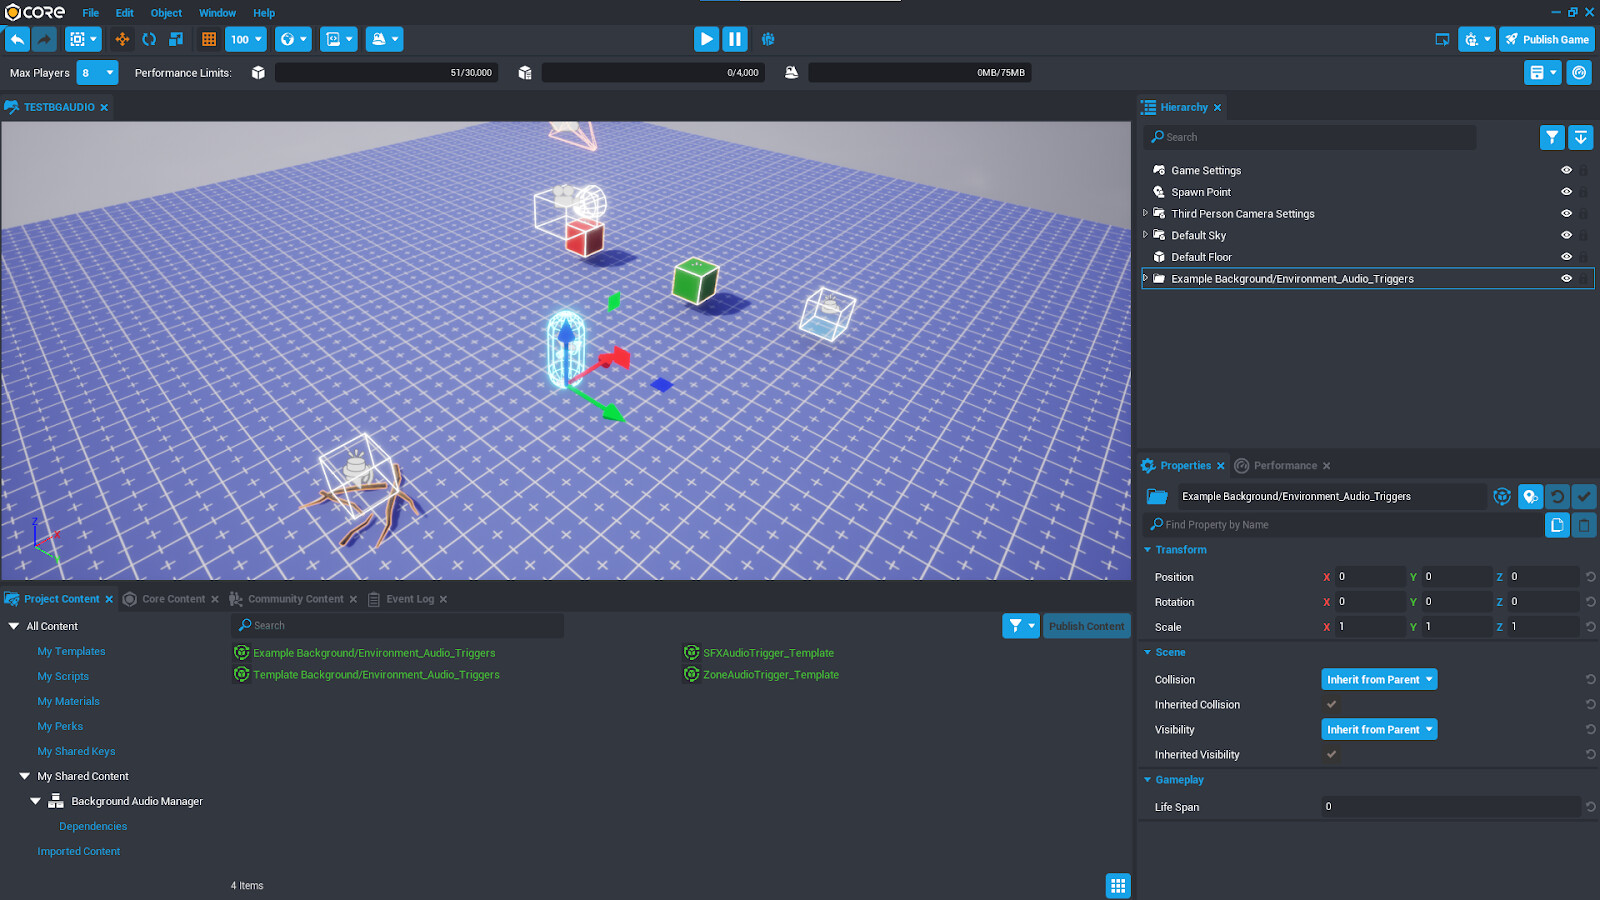Image resolution: width=1600 pixels, height=900 pixels.
Task: Hide the Spawn Point in the Hierarchy
Action: tap(1566, 191)
